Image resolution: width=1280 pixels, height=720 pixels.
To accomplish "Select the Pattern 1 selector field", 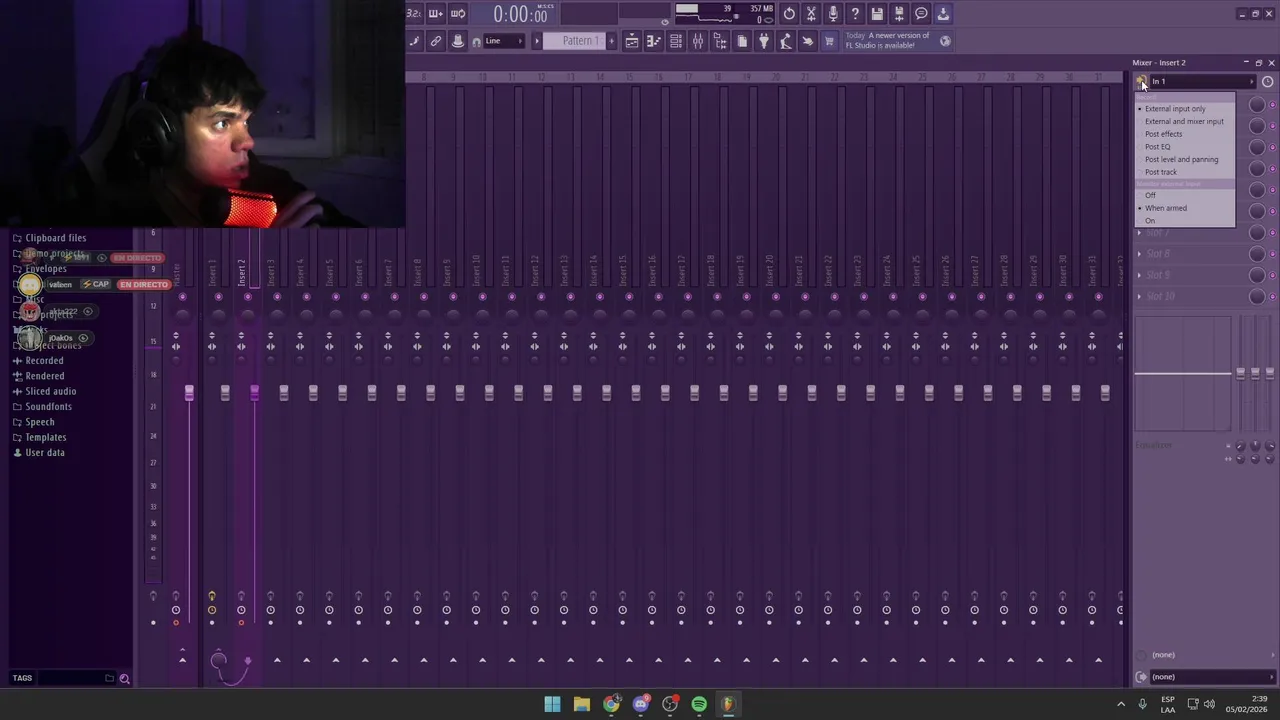I will (575, 41).
